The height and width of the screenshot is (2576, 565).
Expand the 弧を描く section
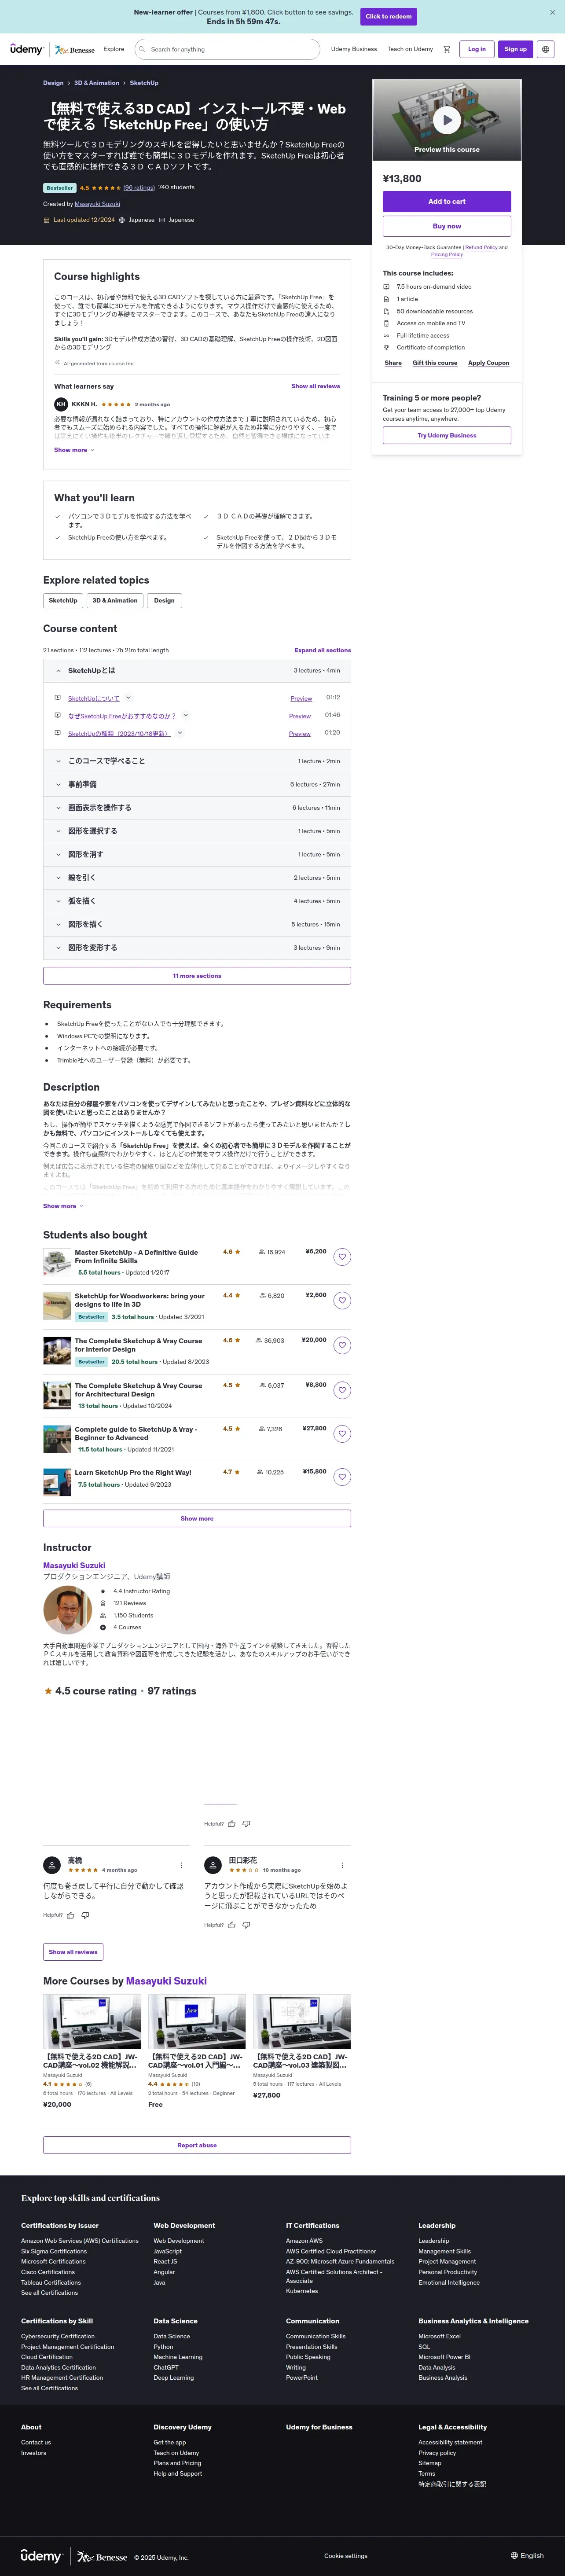point(197,901)
